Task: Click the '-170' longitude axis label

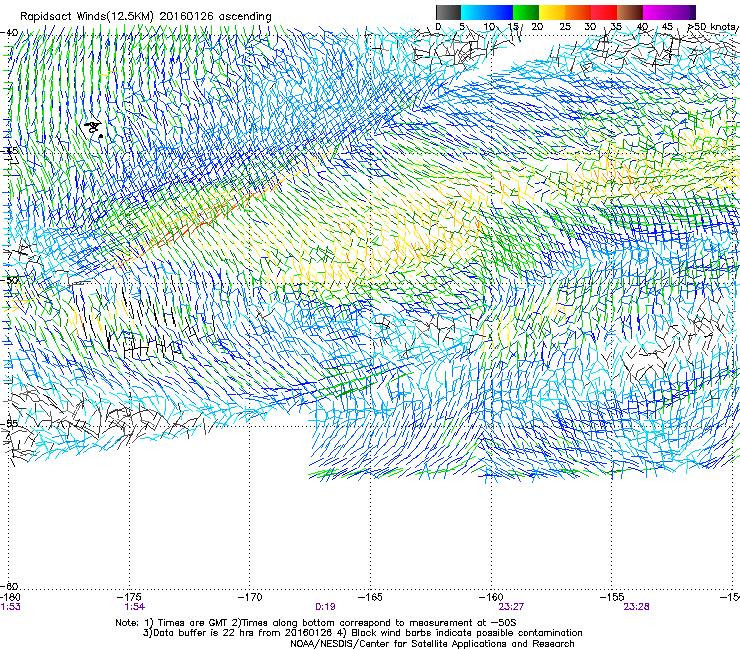Action: (250, 598)
